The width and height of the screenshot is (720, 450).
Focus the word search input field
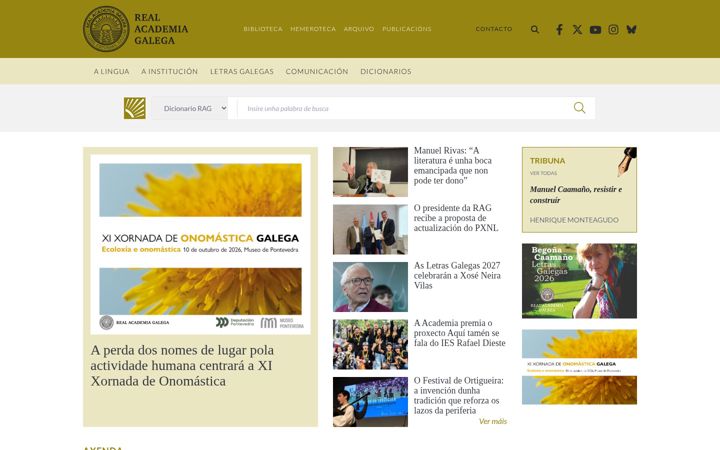point(403,108)
